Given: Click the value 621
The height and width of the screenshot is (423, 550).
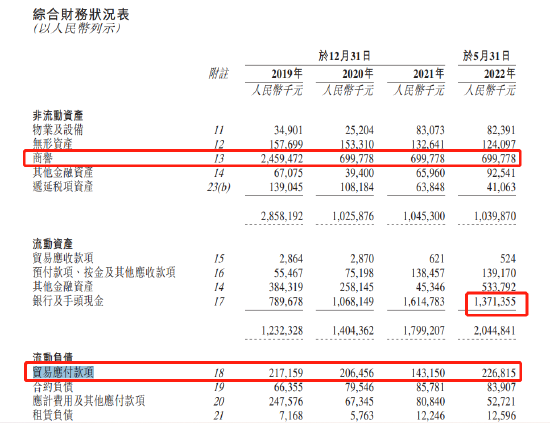Looking at the screenshot, I should point(437,259).
